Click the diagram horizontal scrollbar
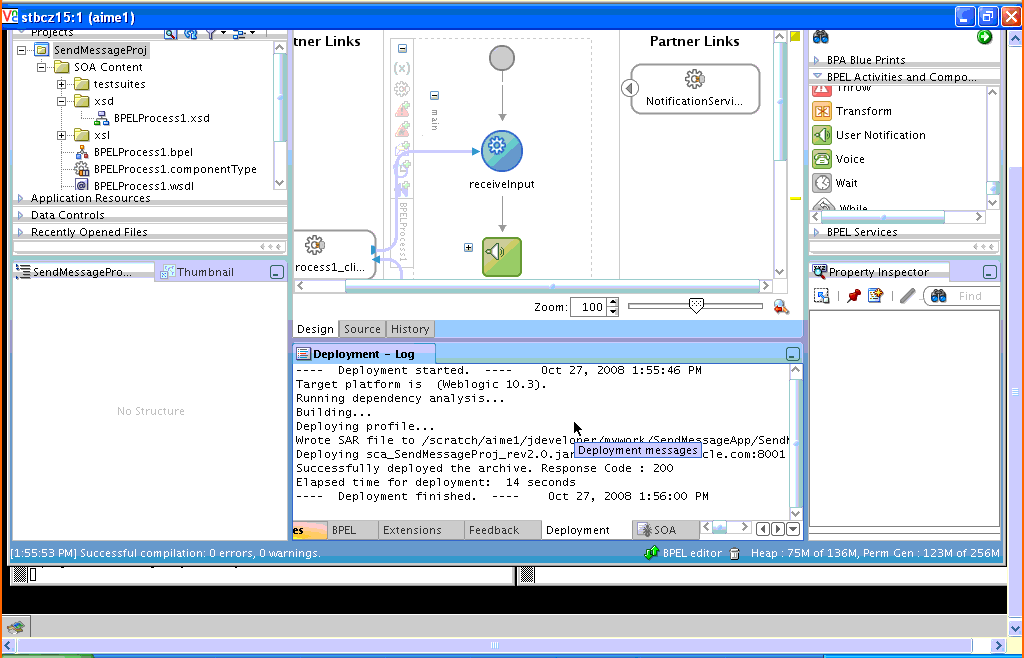This screenshot has width=1024, height=658. coord(552,286)
